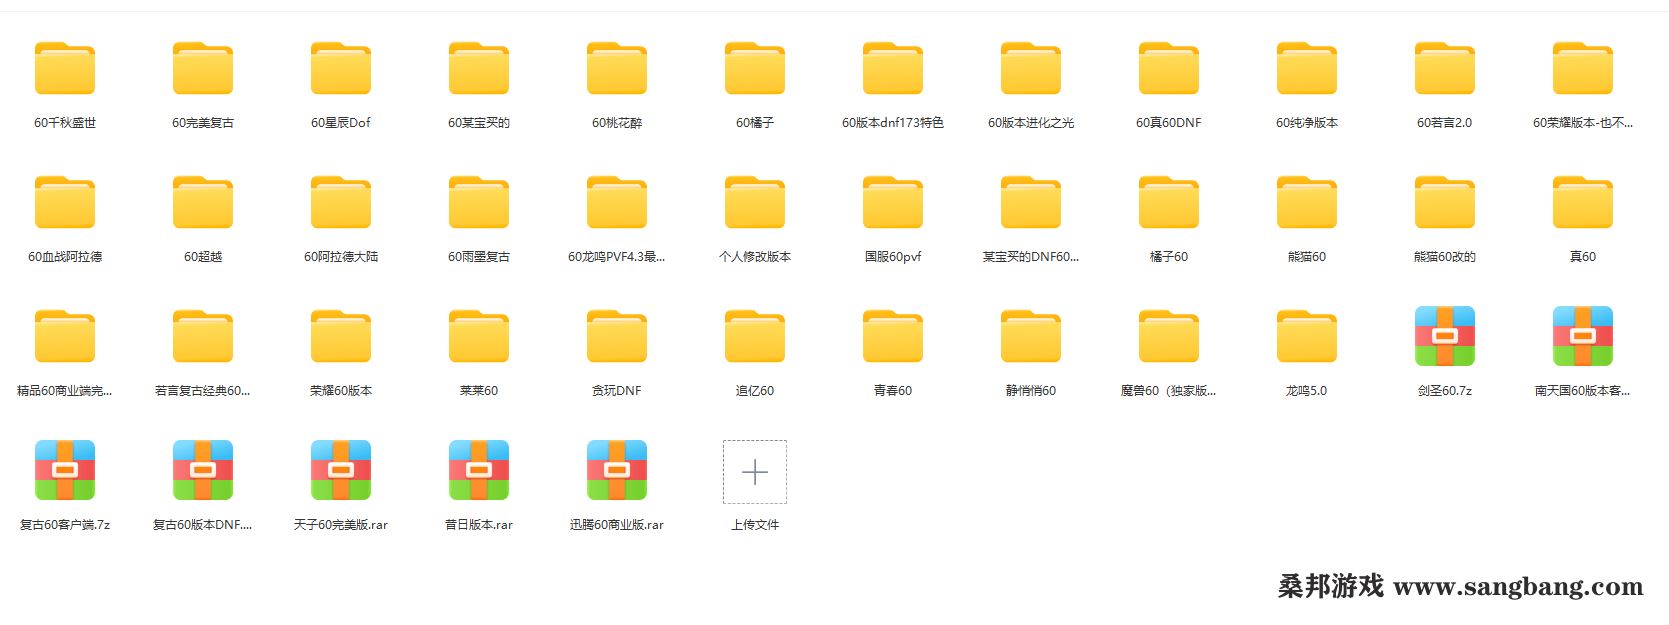The image size is (1669, 625).
Task: Open the 60千秋盛世 folder icon
Action: 65,68
